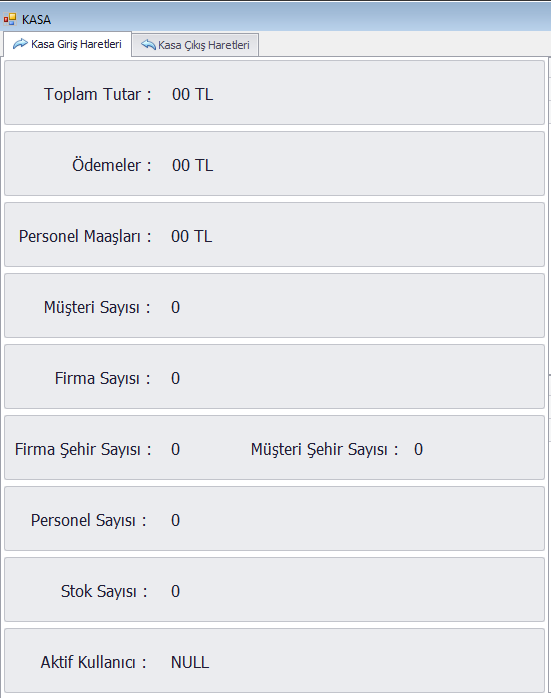Click the Personel Sayısı label
Image resolution: width=551 pixels, height=698 pixels.
click(x=89, y=520)
